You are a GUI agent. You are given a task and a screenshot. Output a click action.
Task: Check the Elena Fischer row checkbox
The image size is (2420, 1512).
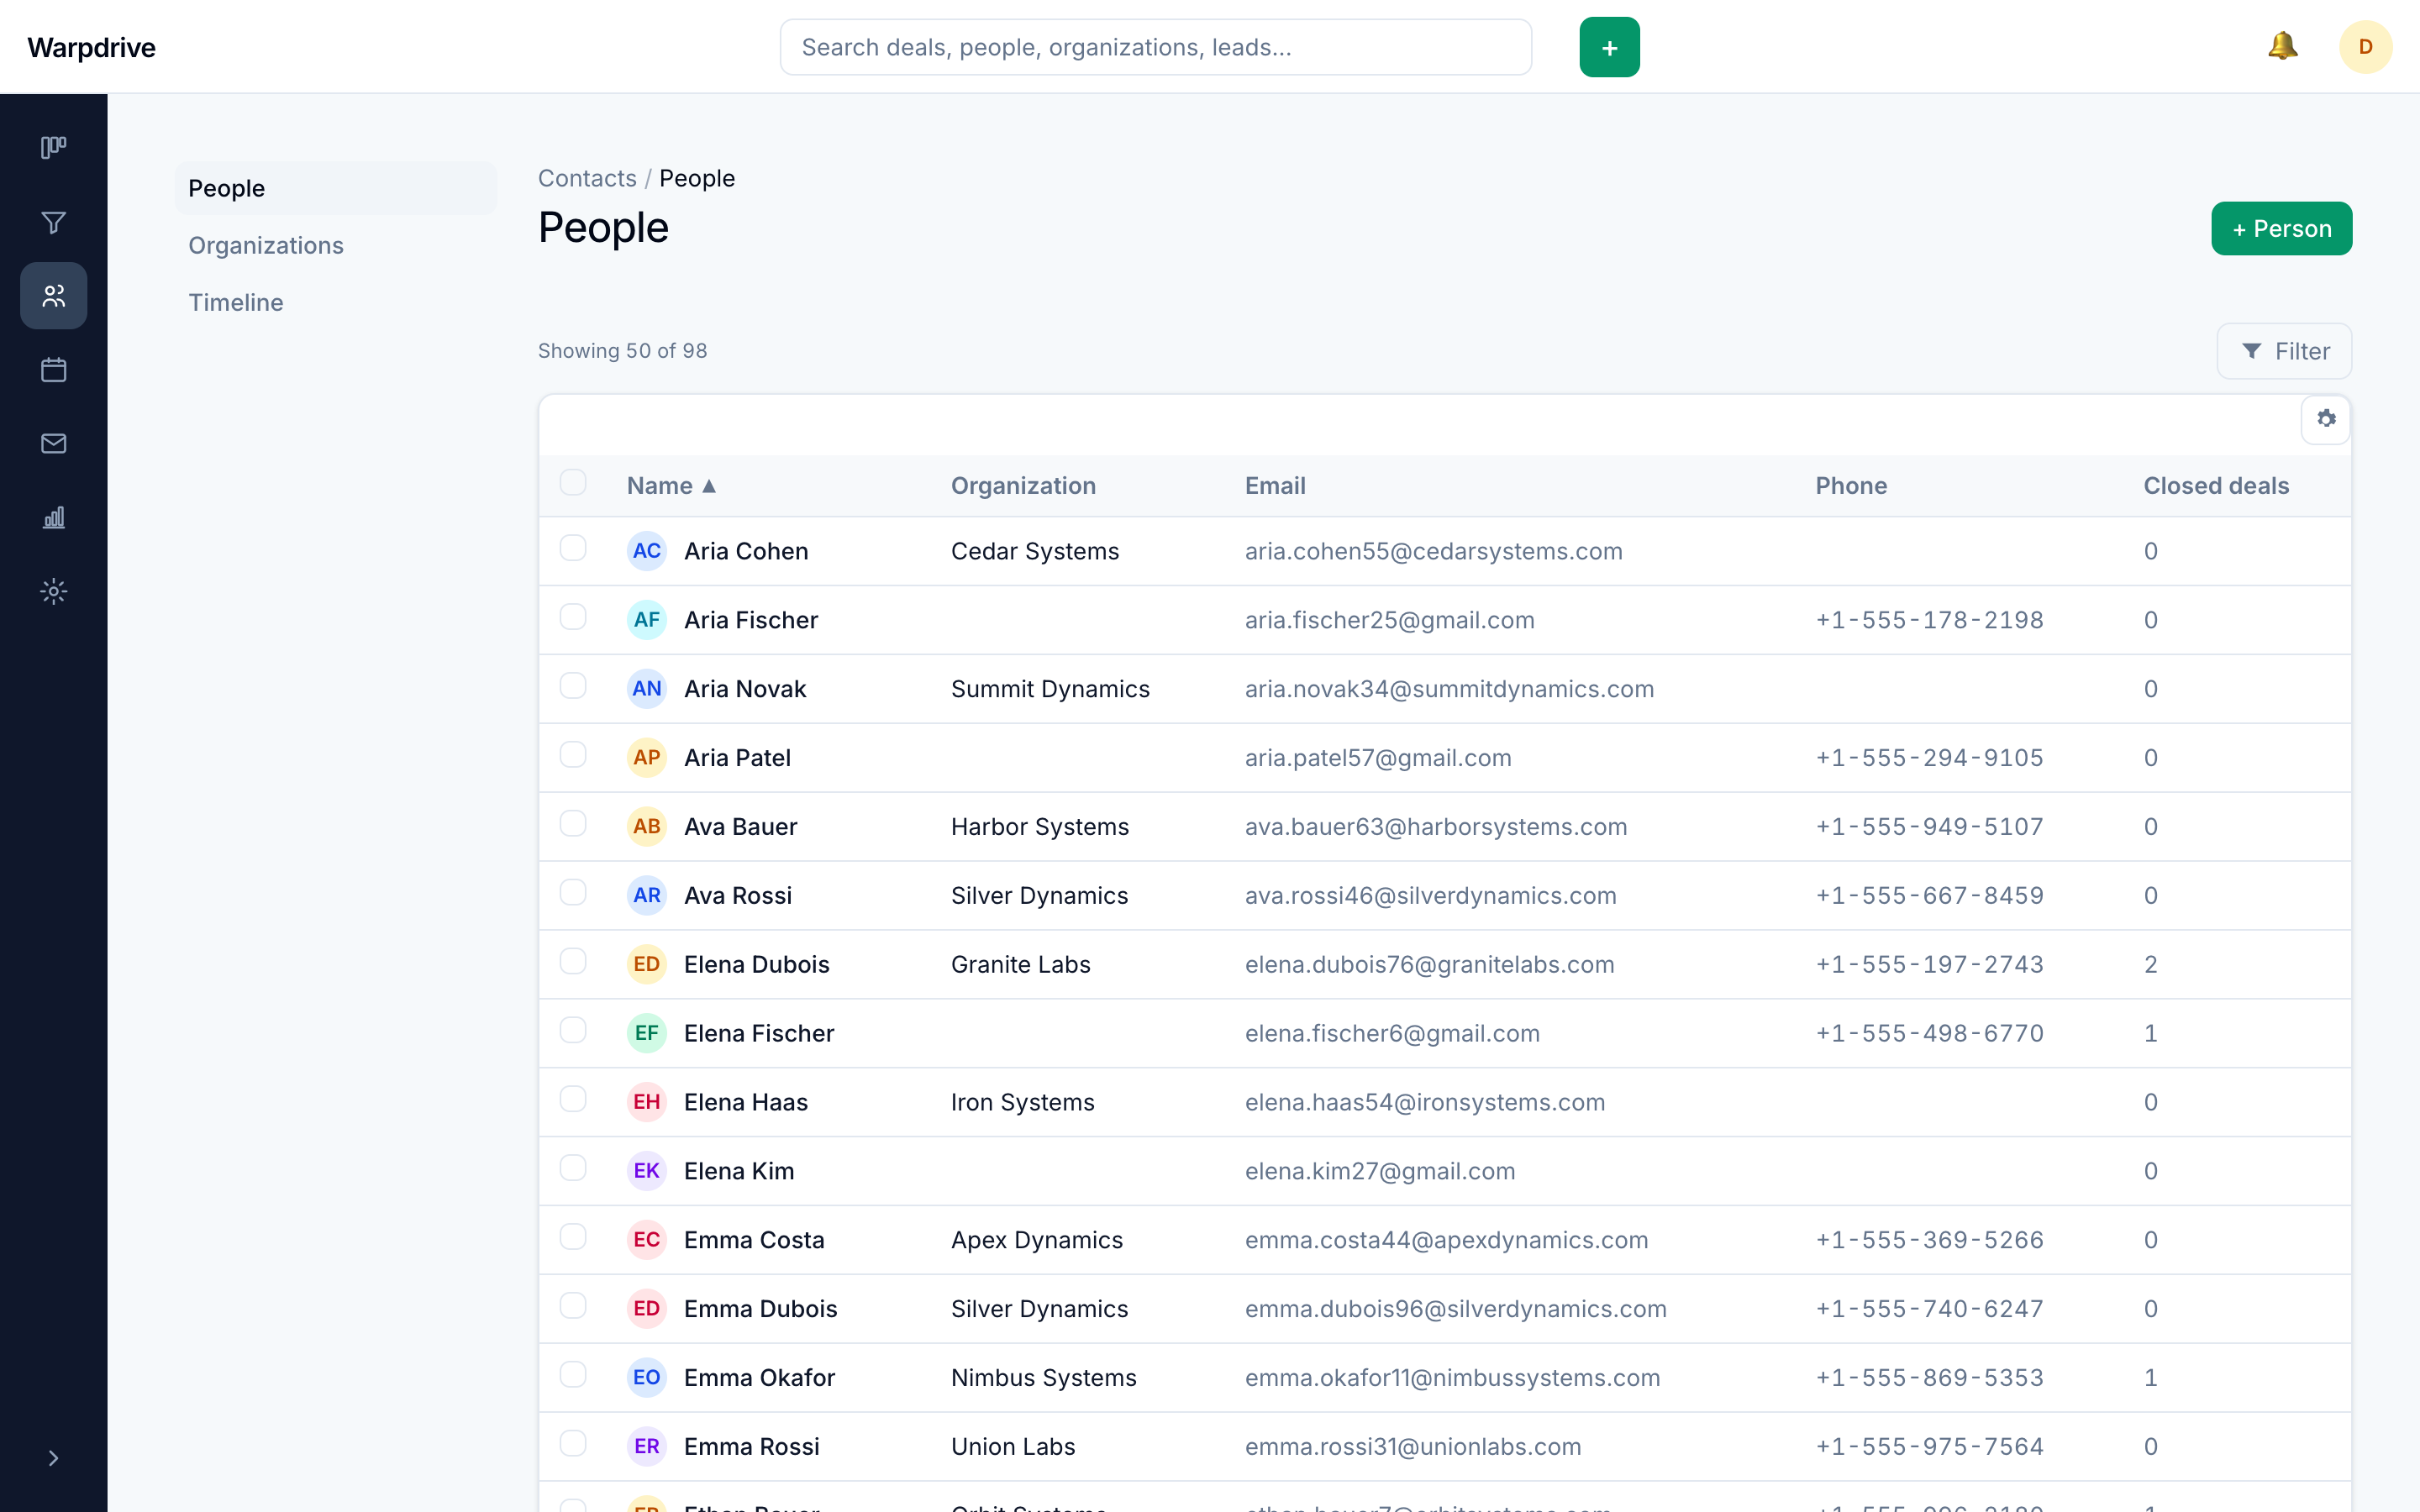tap(573, 1030)
